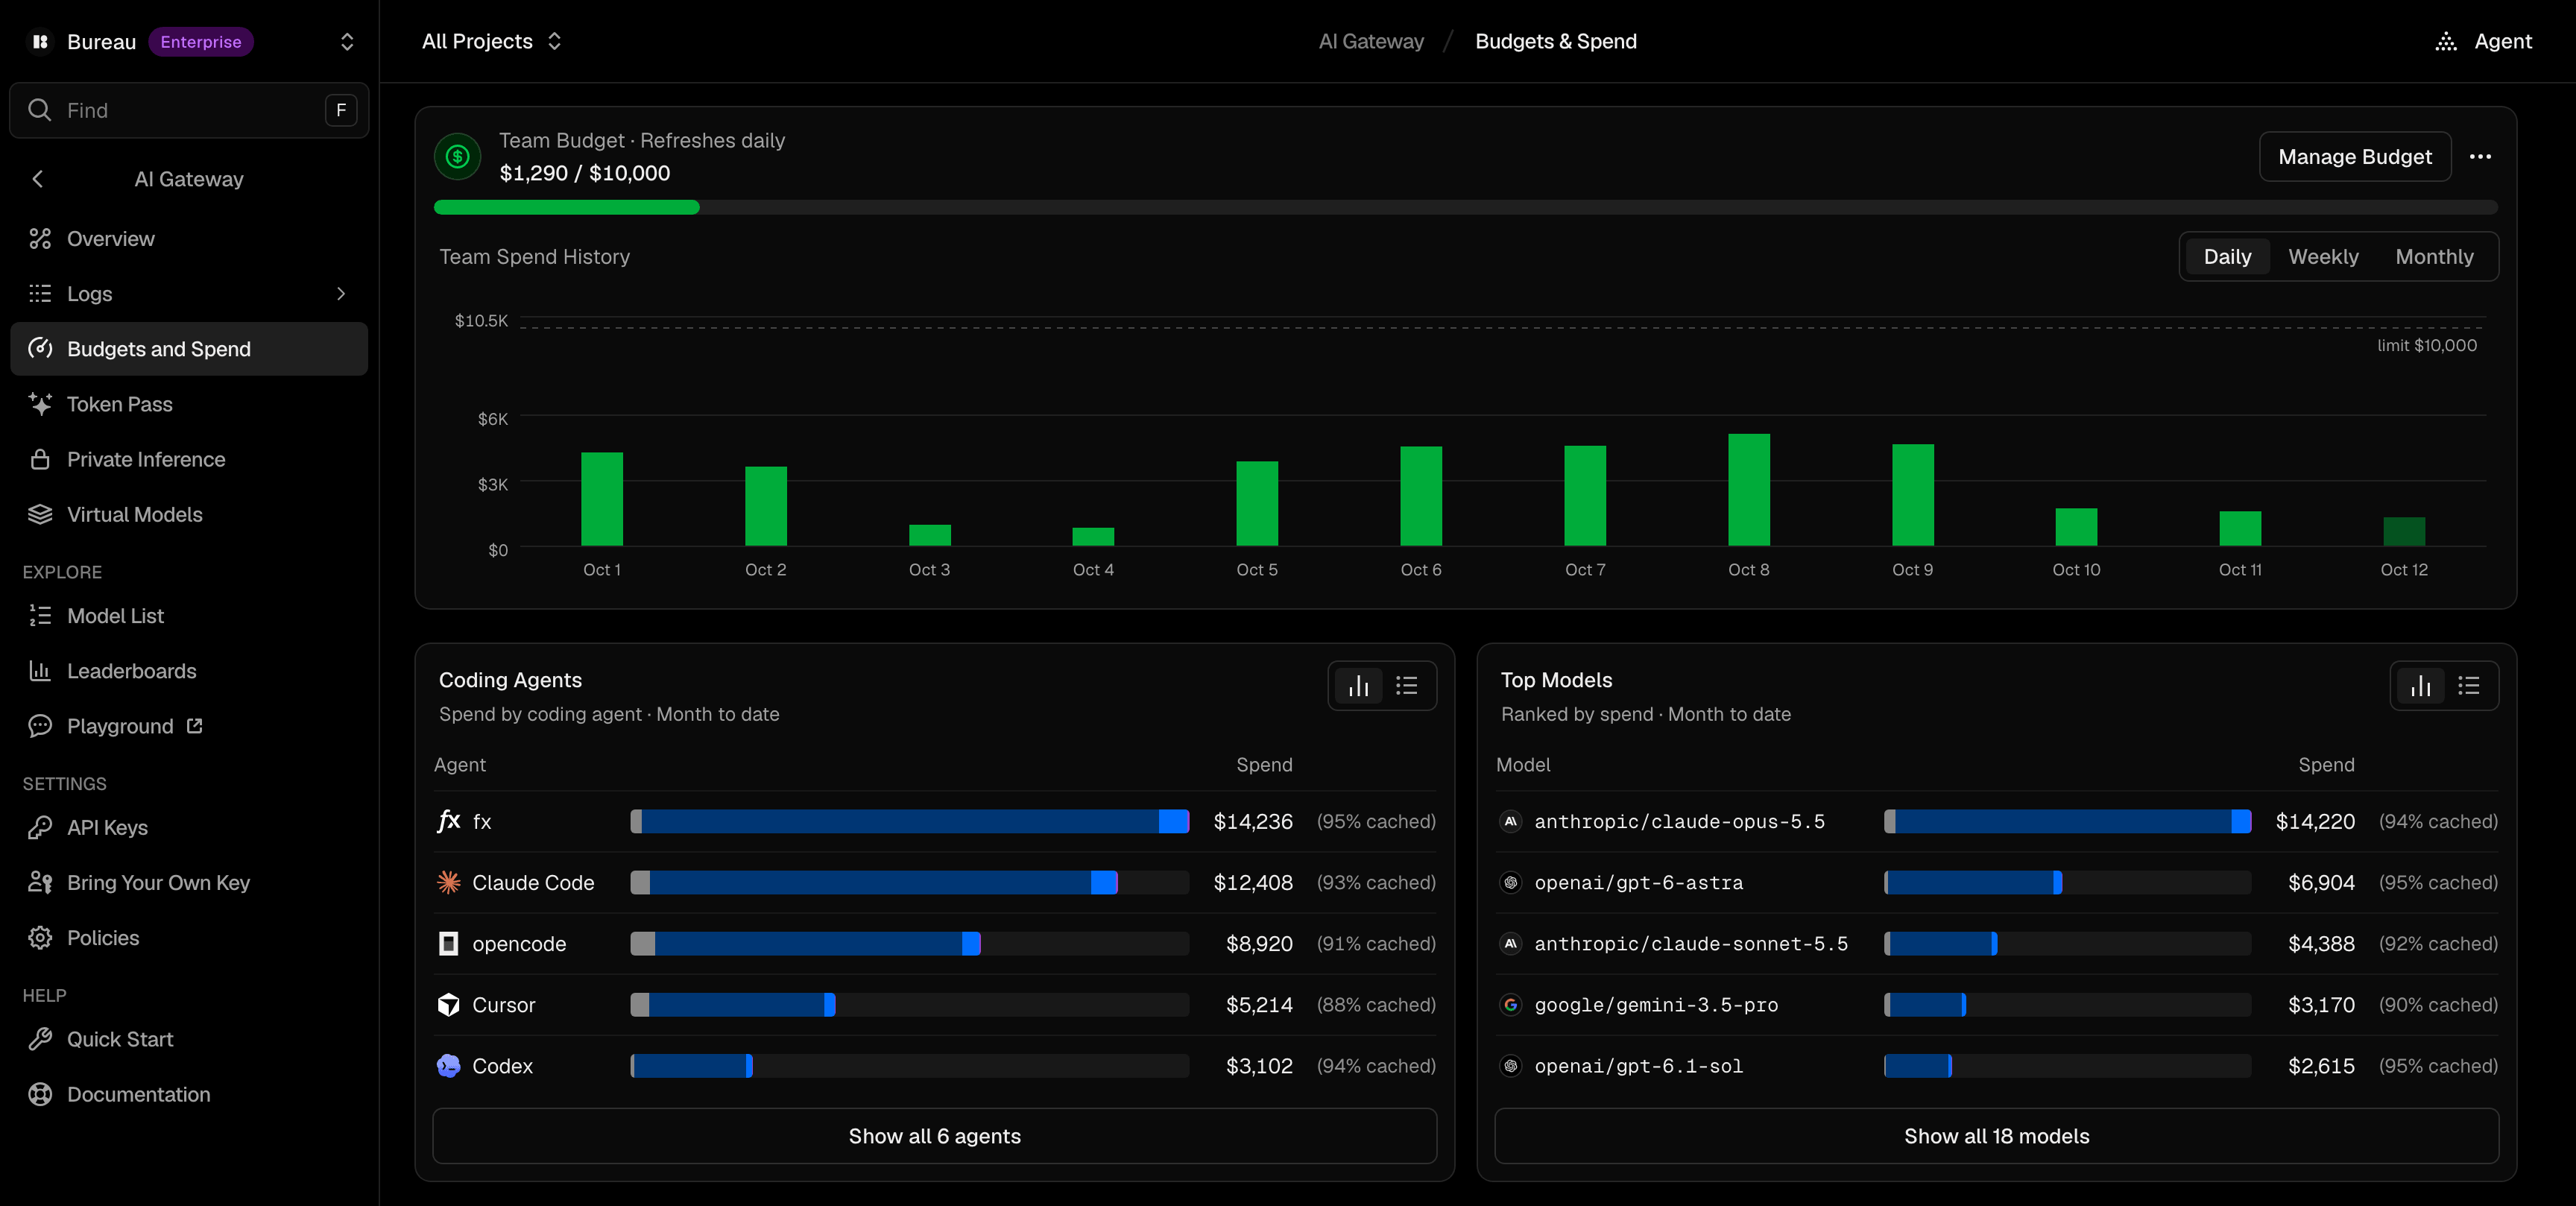The height and width of the screenshot is (1206, 2576).
Task: Select Budgets and Spend in sidebar
Action: 189,349
